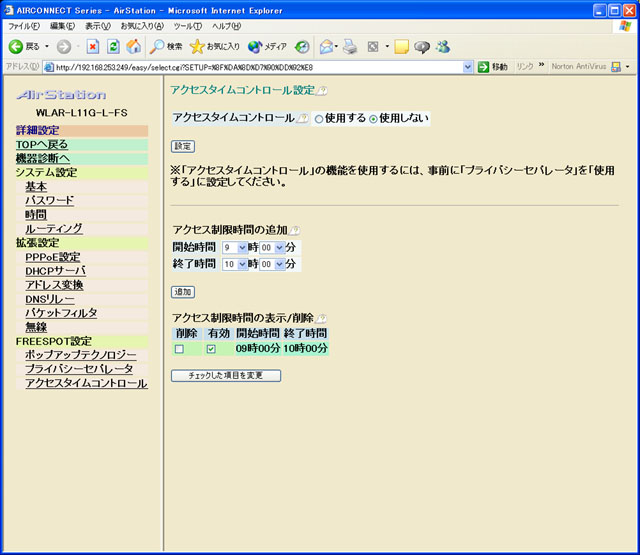Click the Messenger people icon

click(x=443, y=47)
